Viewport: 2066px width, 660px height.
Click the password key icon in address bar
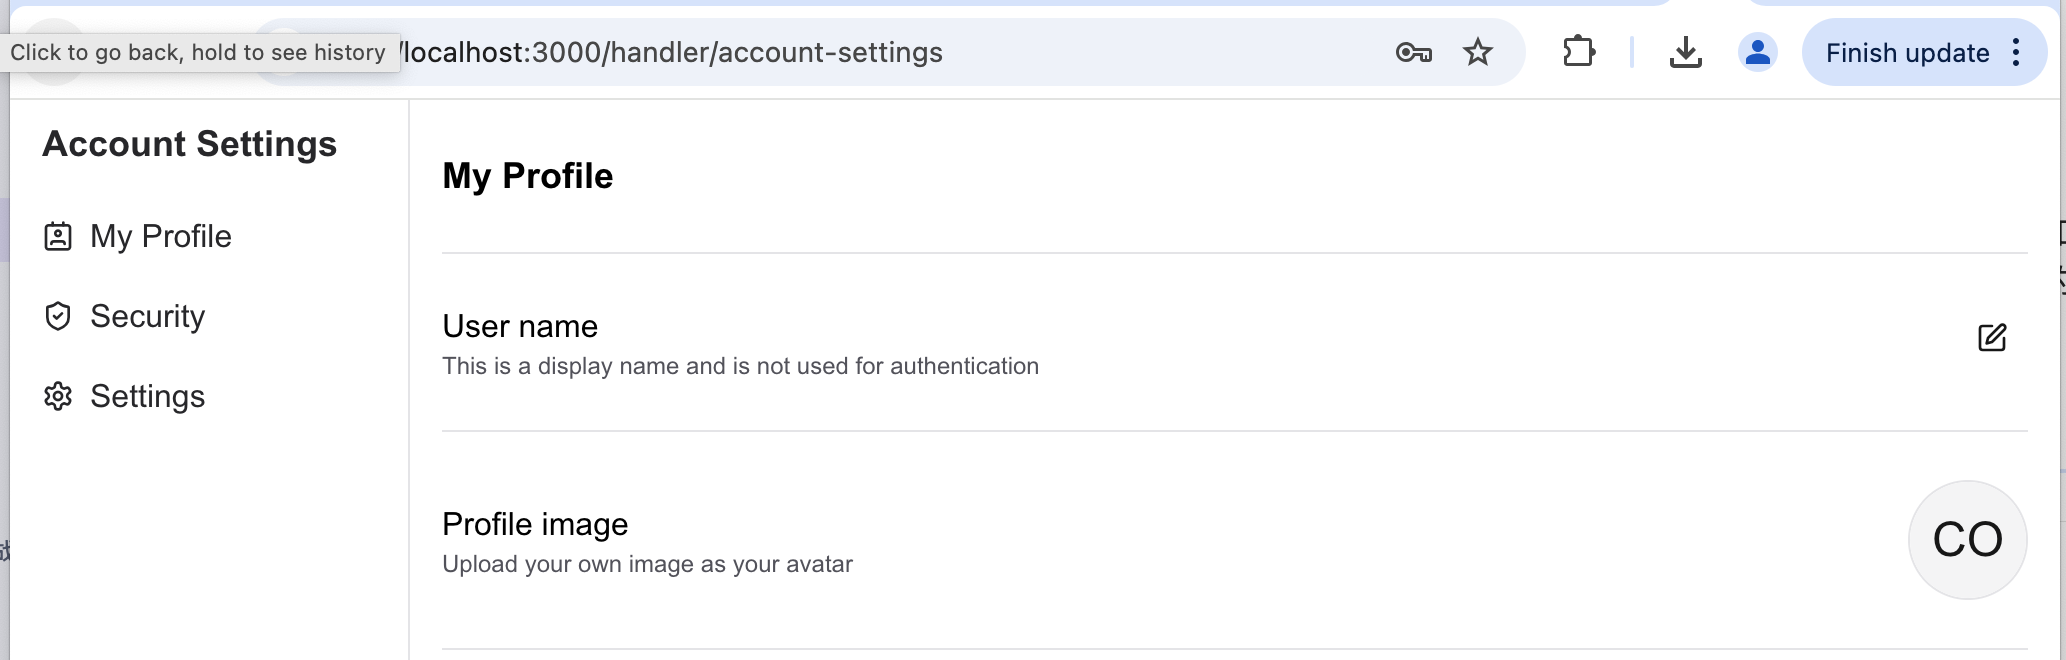[x=1413, y=52]
